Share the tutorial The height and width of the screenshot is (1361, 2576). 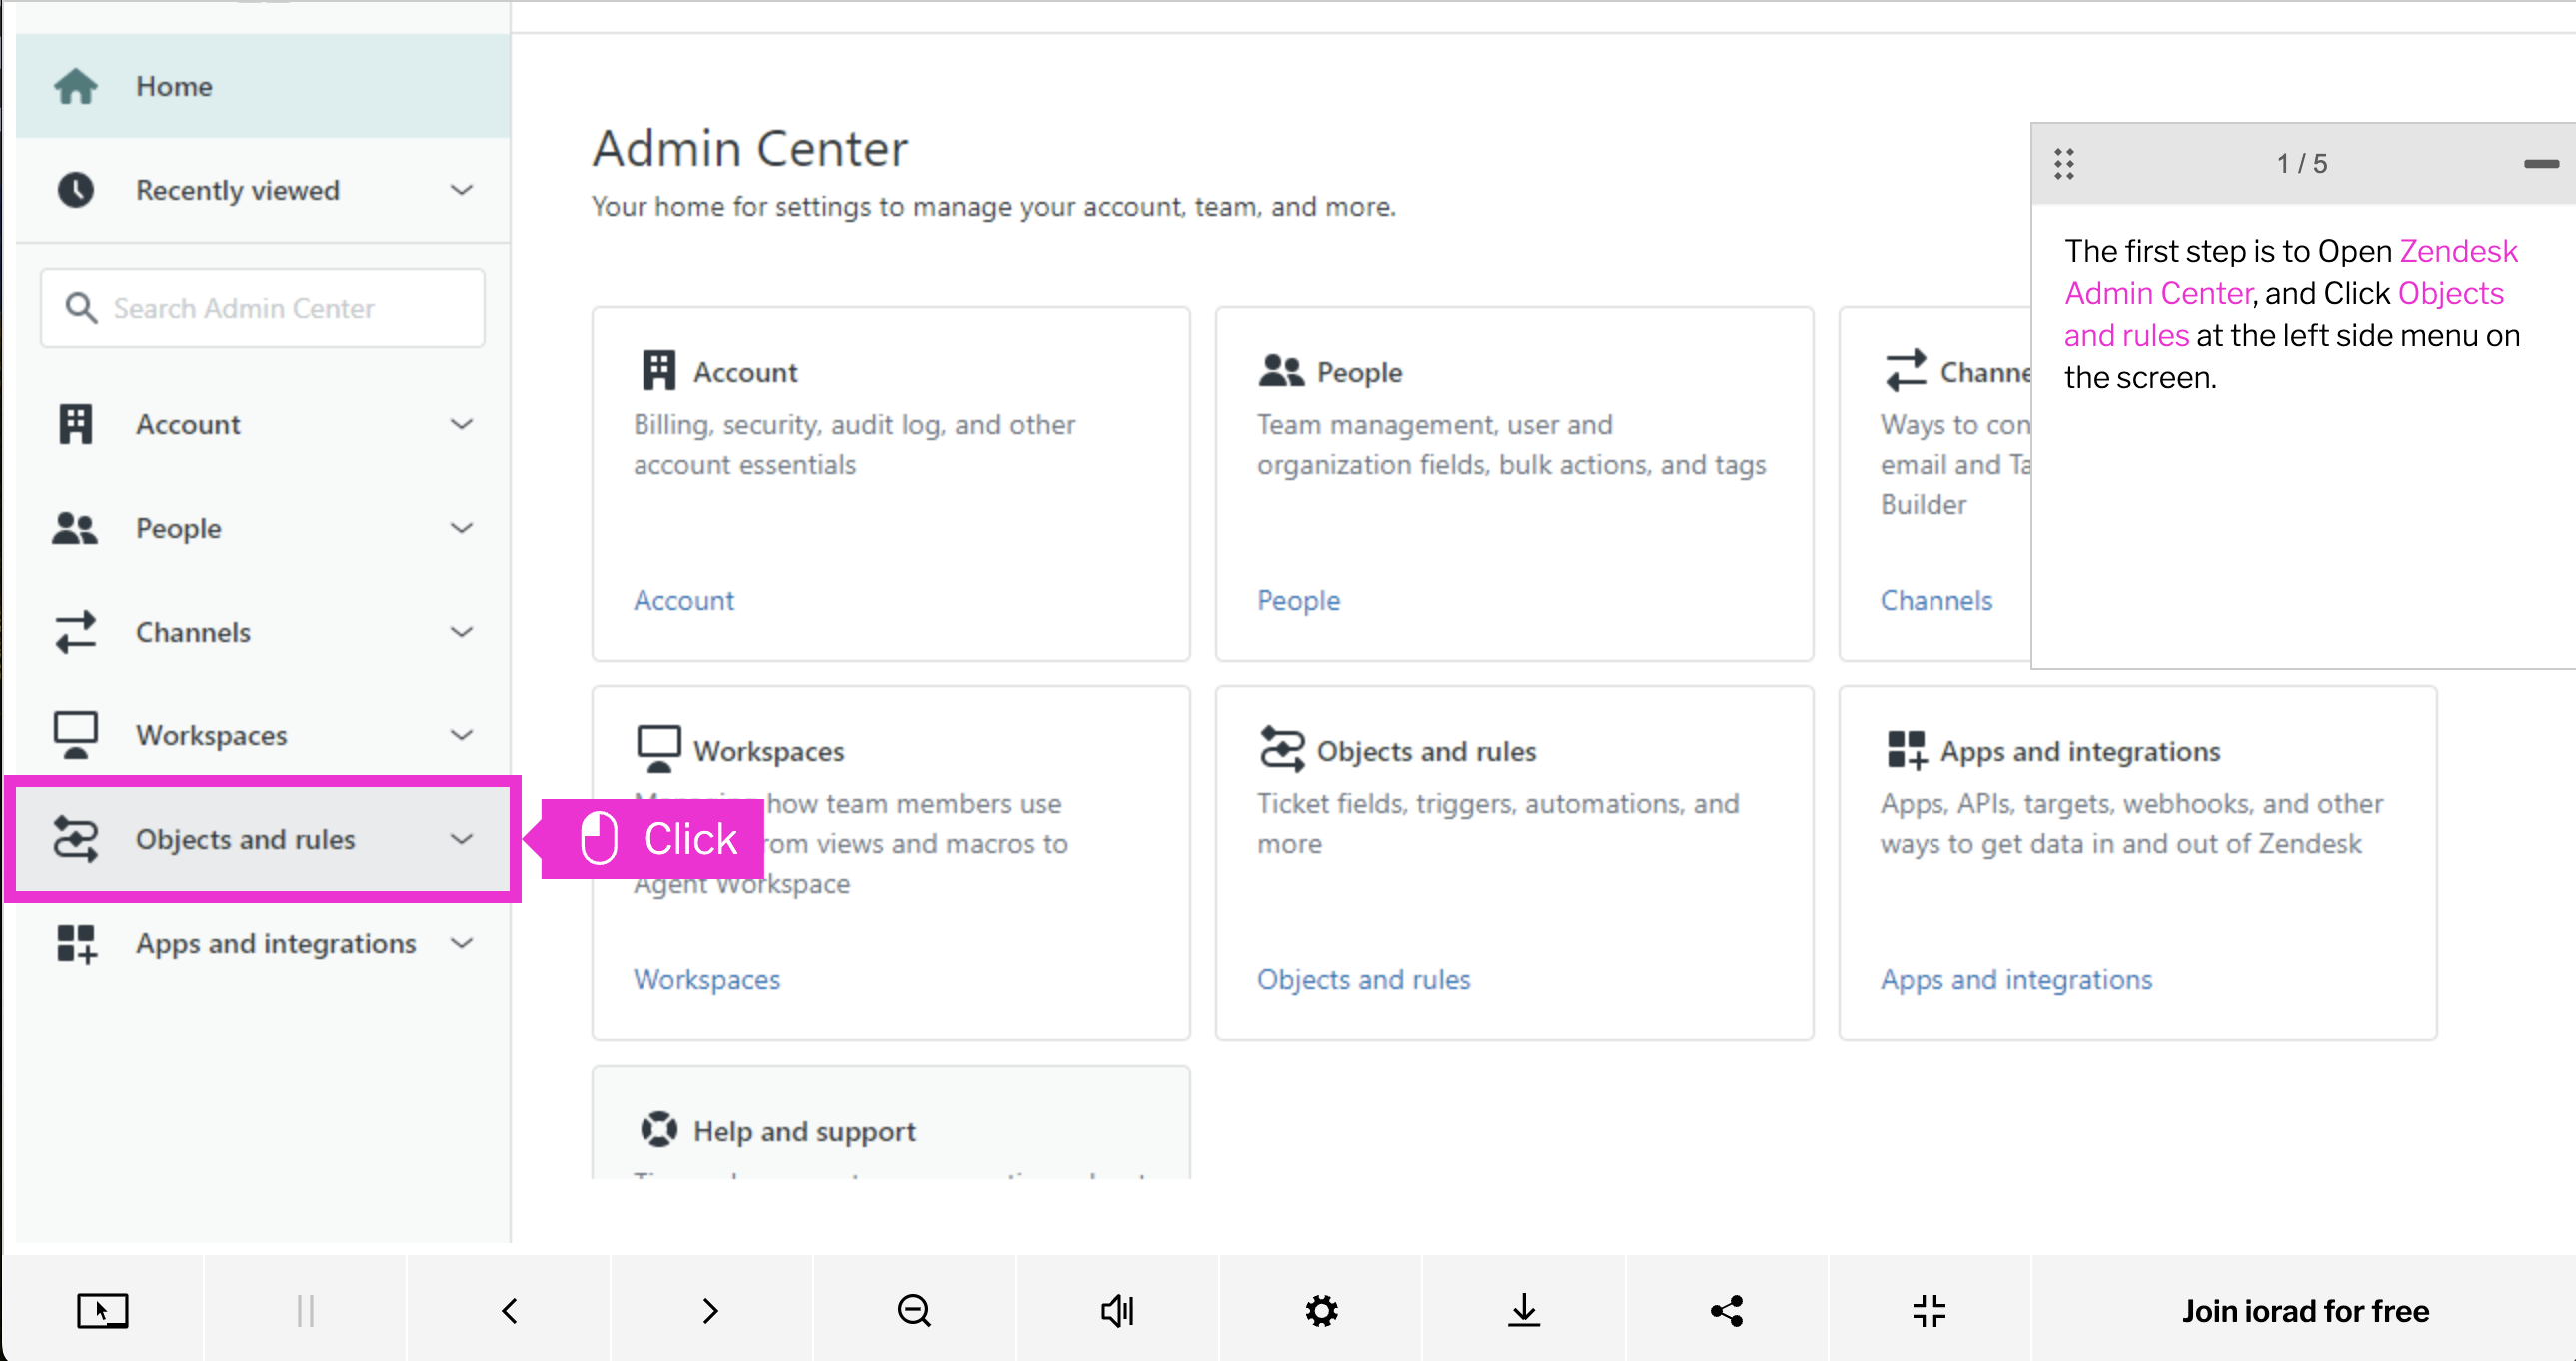(1727, 1311)
